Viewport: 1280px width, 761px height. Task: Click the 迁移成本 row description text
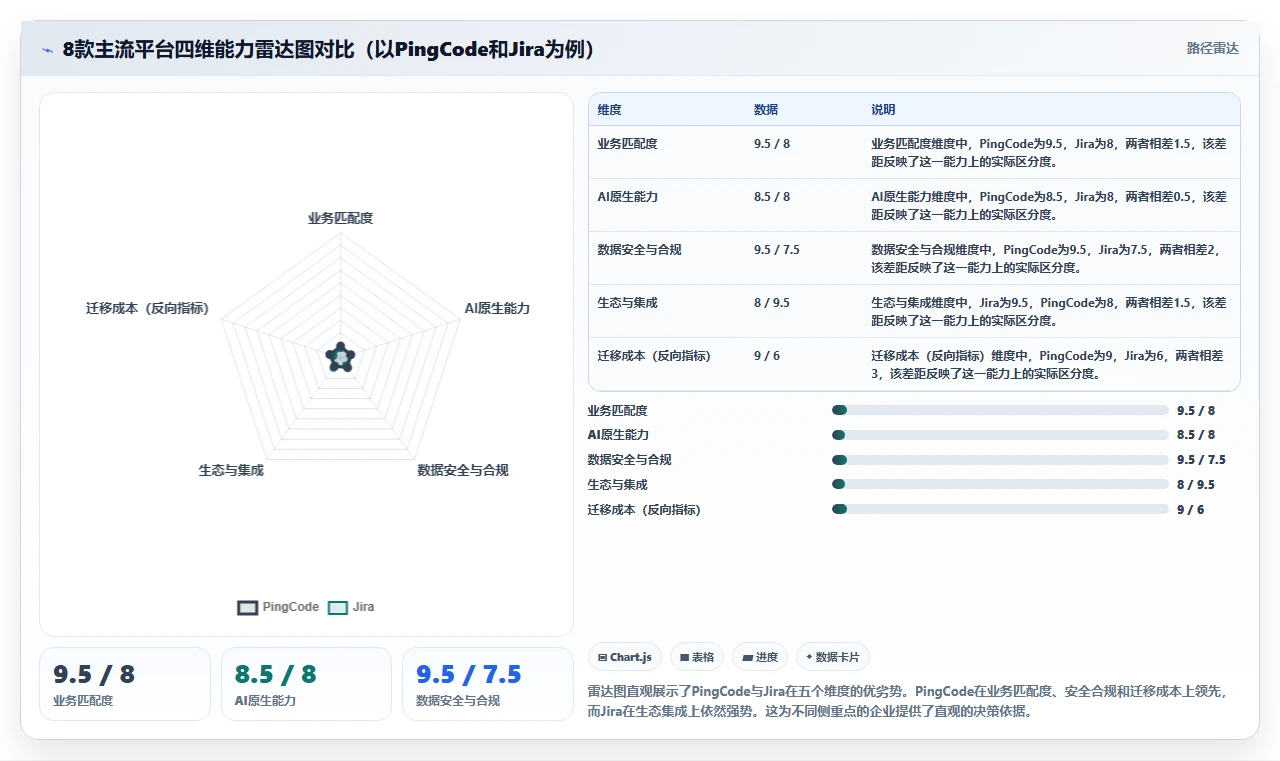click(1049, 365)
